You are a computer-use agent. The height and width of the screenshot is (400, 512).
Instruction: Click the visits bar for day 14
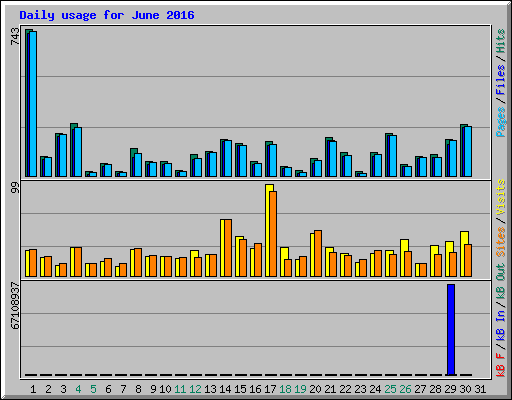[x=223, y=248]
